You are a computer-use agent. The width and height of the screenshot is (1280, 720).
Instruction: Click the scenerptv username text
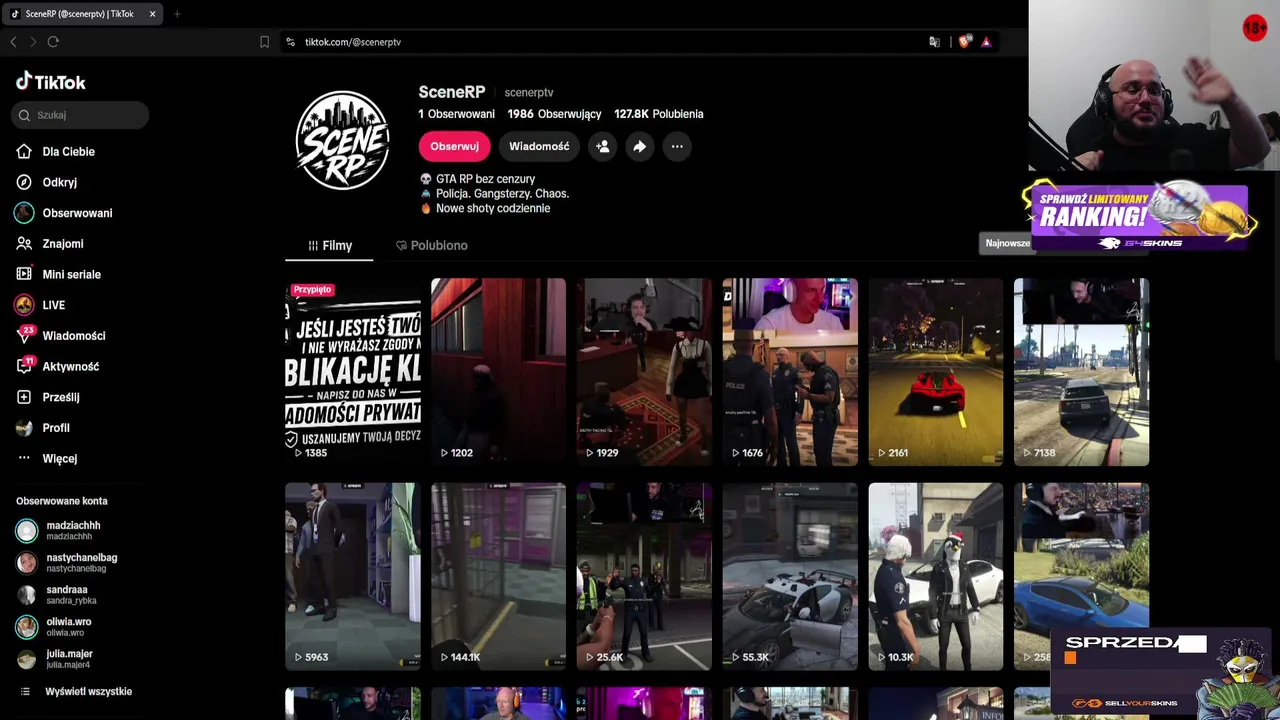pyautogui.click(x=528, y=93)
